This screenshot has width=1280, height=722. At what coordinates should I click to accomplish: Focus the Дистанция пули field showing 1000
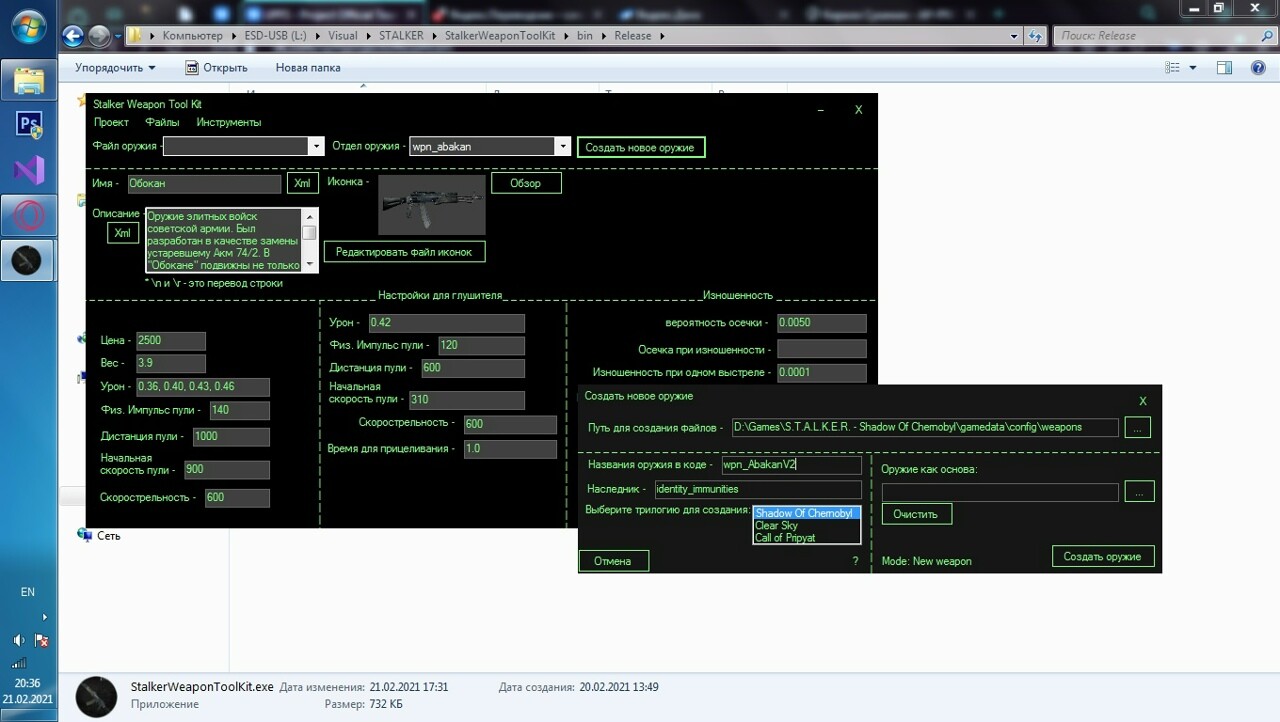(231, 436)
